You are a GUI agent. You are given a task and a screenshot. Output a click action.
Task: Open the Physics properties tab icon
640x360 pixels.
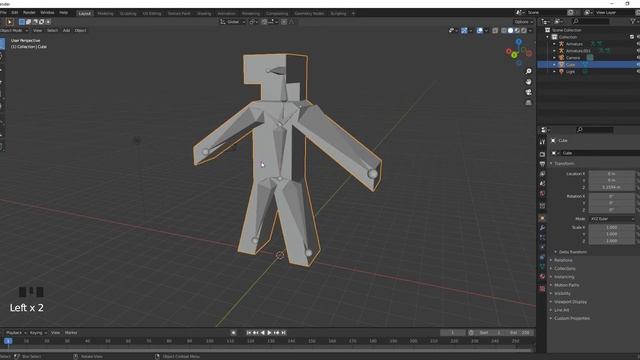pyautogui.click(x=542, y=247)
